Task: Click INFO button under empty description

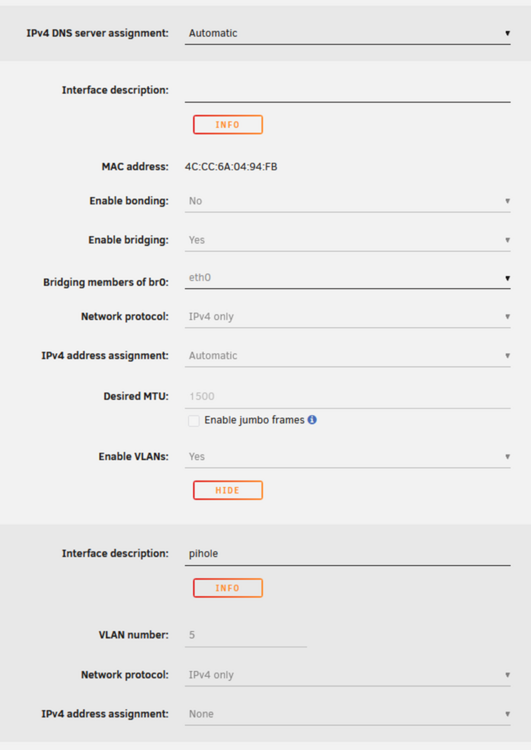Action: pos(228,125)
